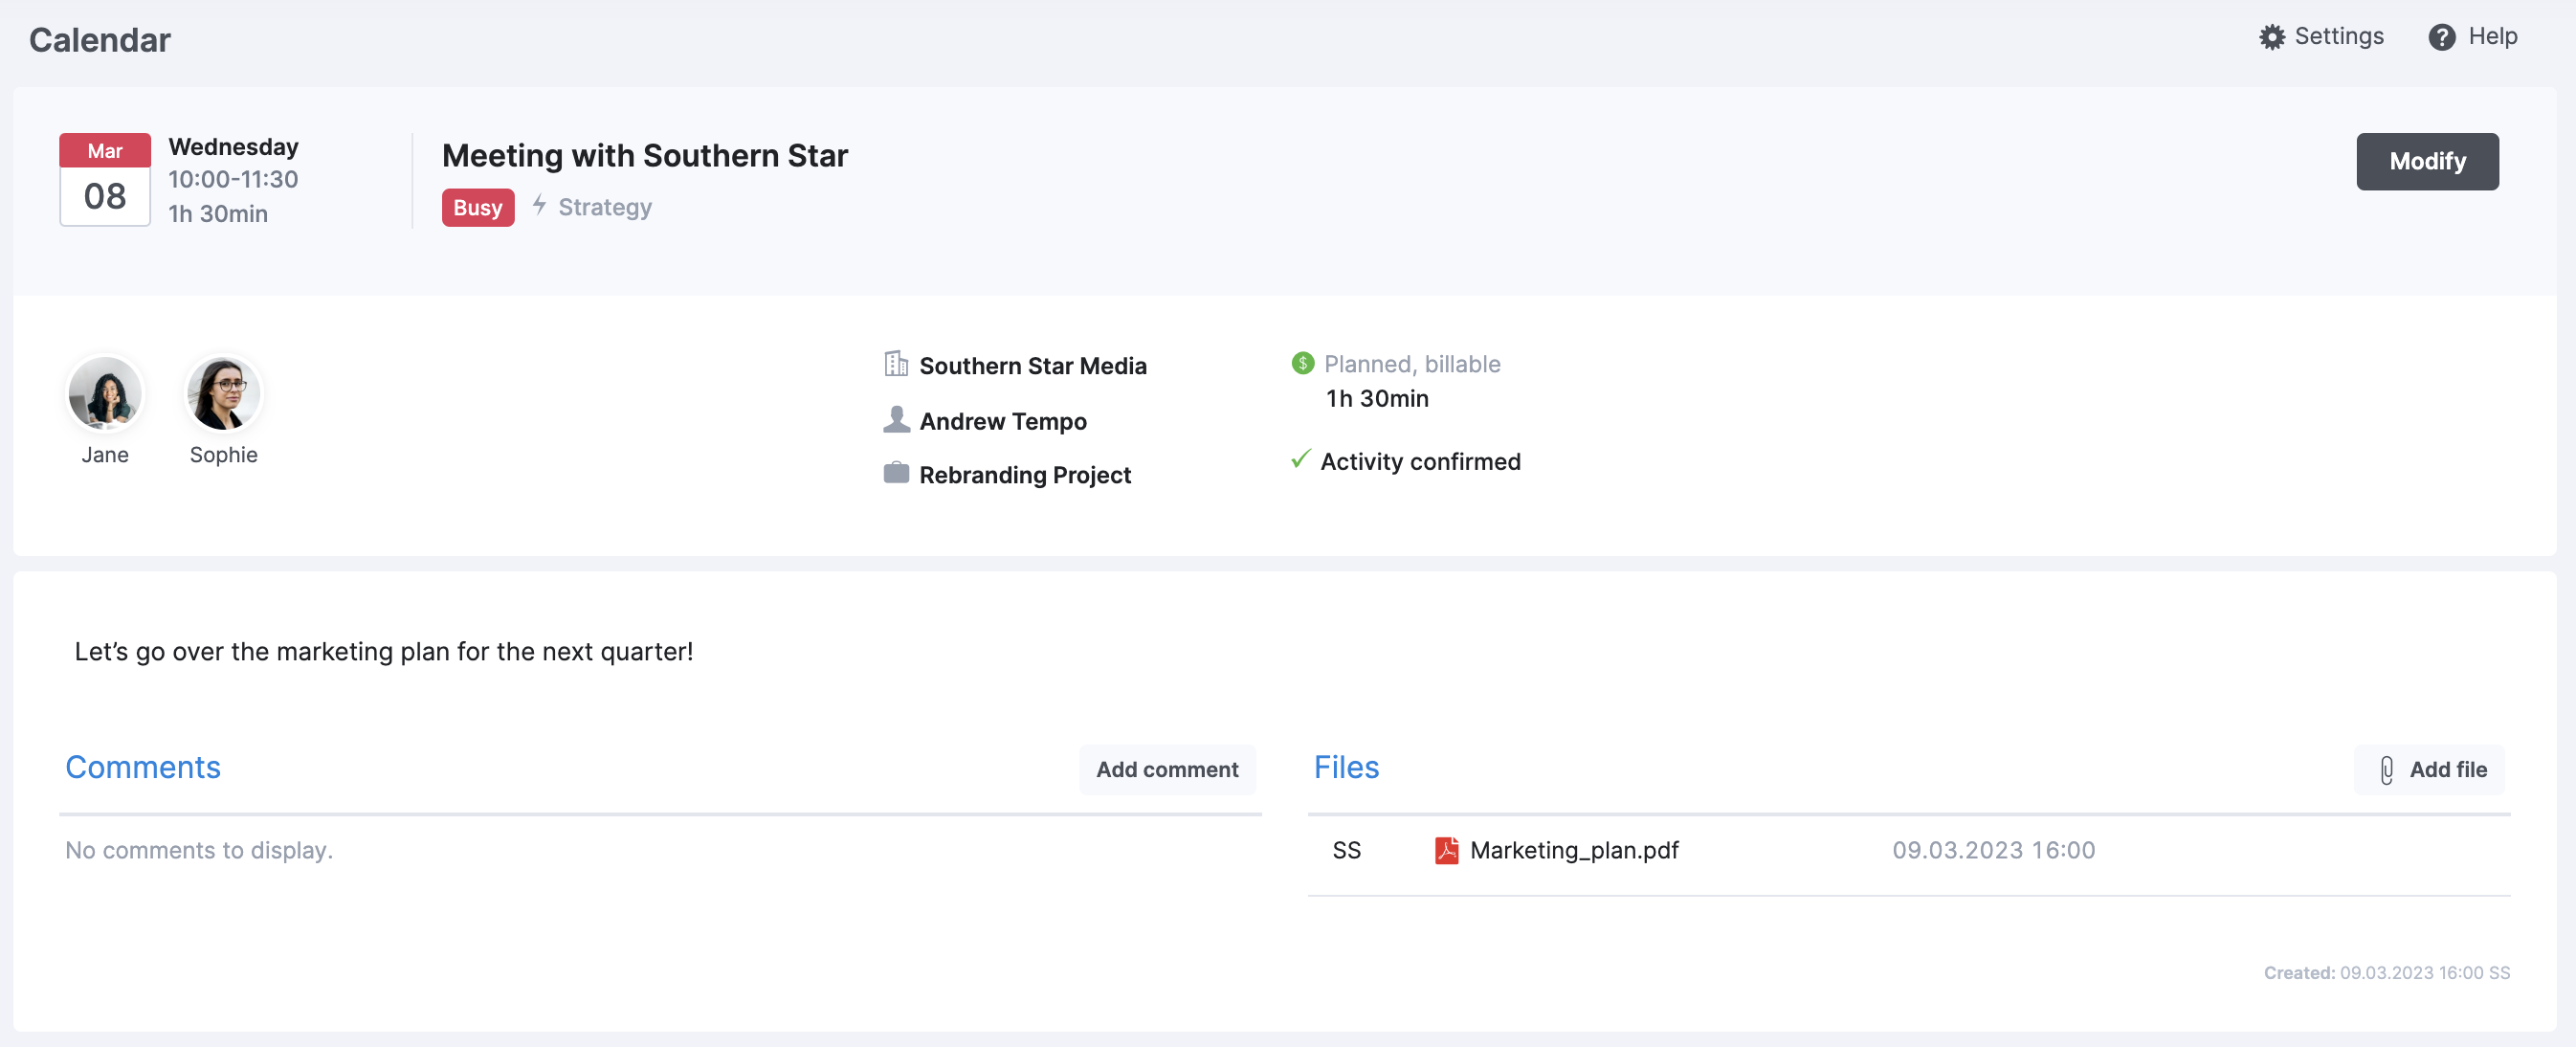This screenshot has width=2576, height=1047.
Task: Select the Calendar heading
Action: coord(99,39)
